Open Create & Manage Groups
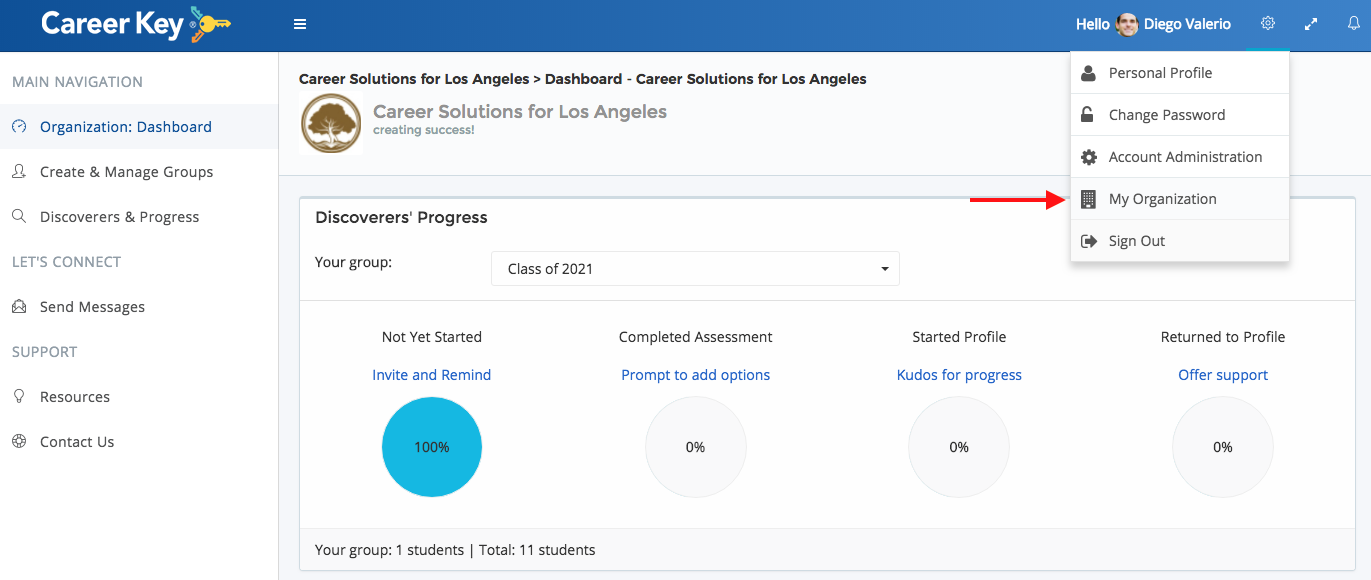 [x=139, y=172]
